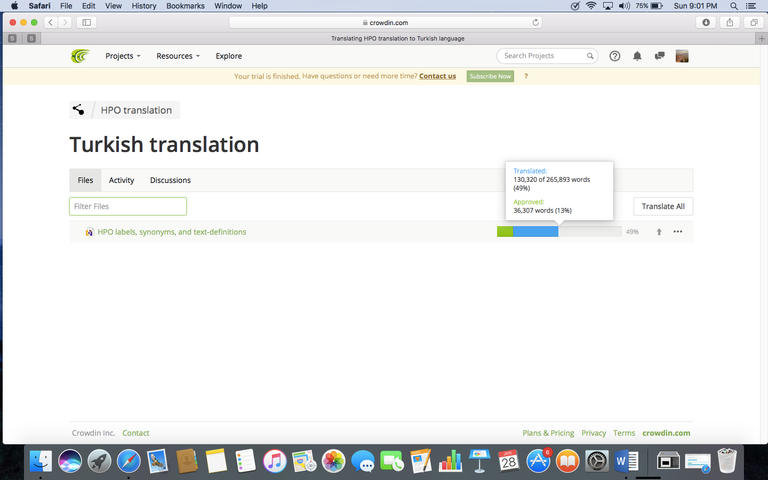Click the project share icon beside HPO translation
This screenshot has height=480, width=768.
click(78, 110)
